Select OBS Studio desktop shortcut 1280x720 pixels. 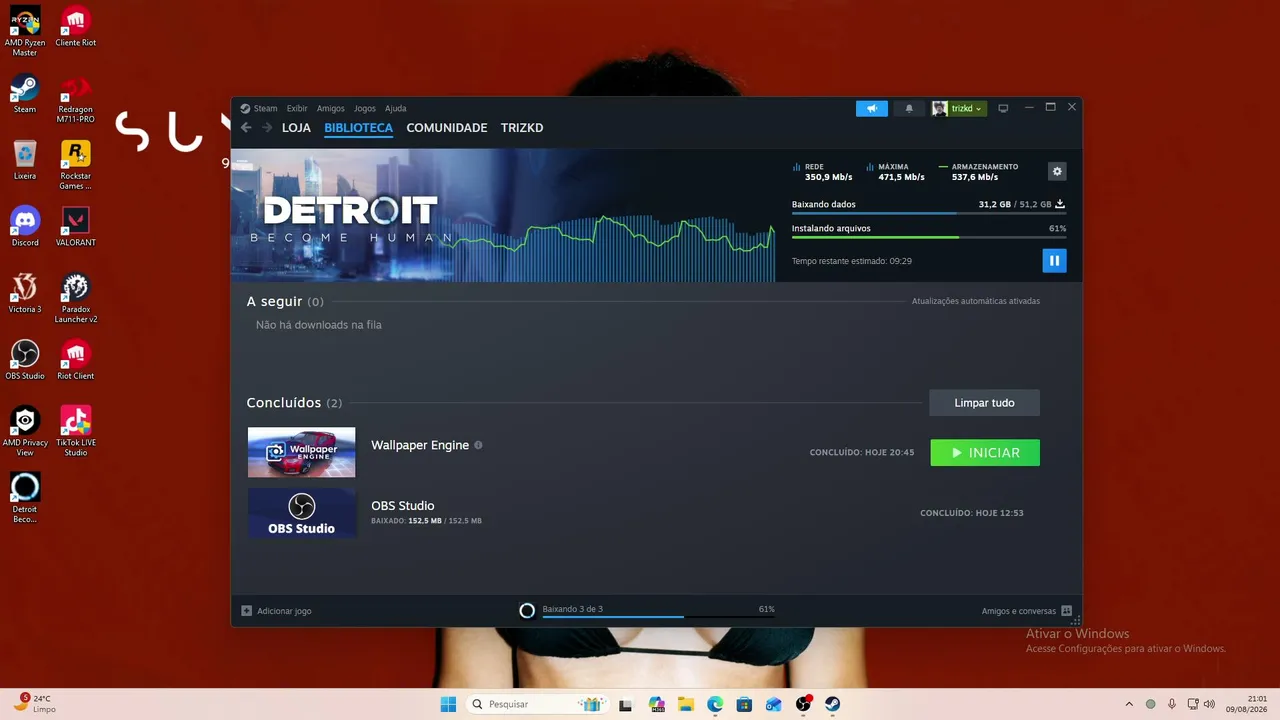click(x=25, y=360)
